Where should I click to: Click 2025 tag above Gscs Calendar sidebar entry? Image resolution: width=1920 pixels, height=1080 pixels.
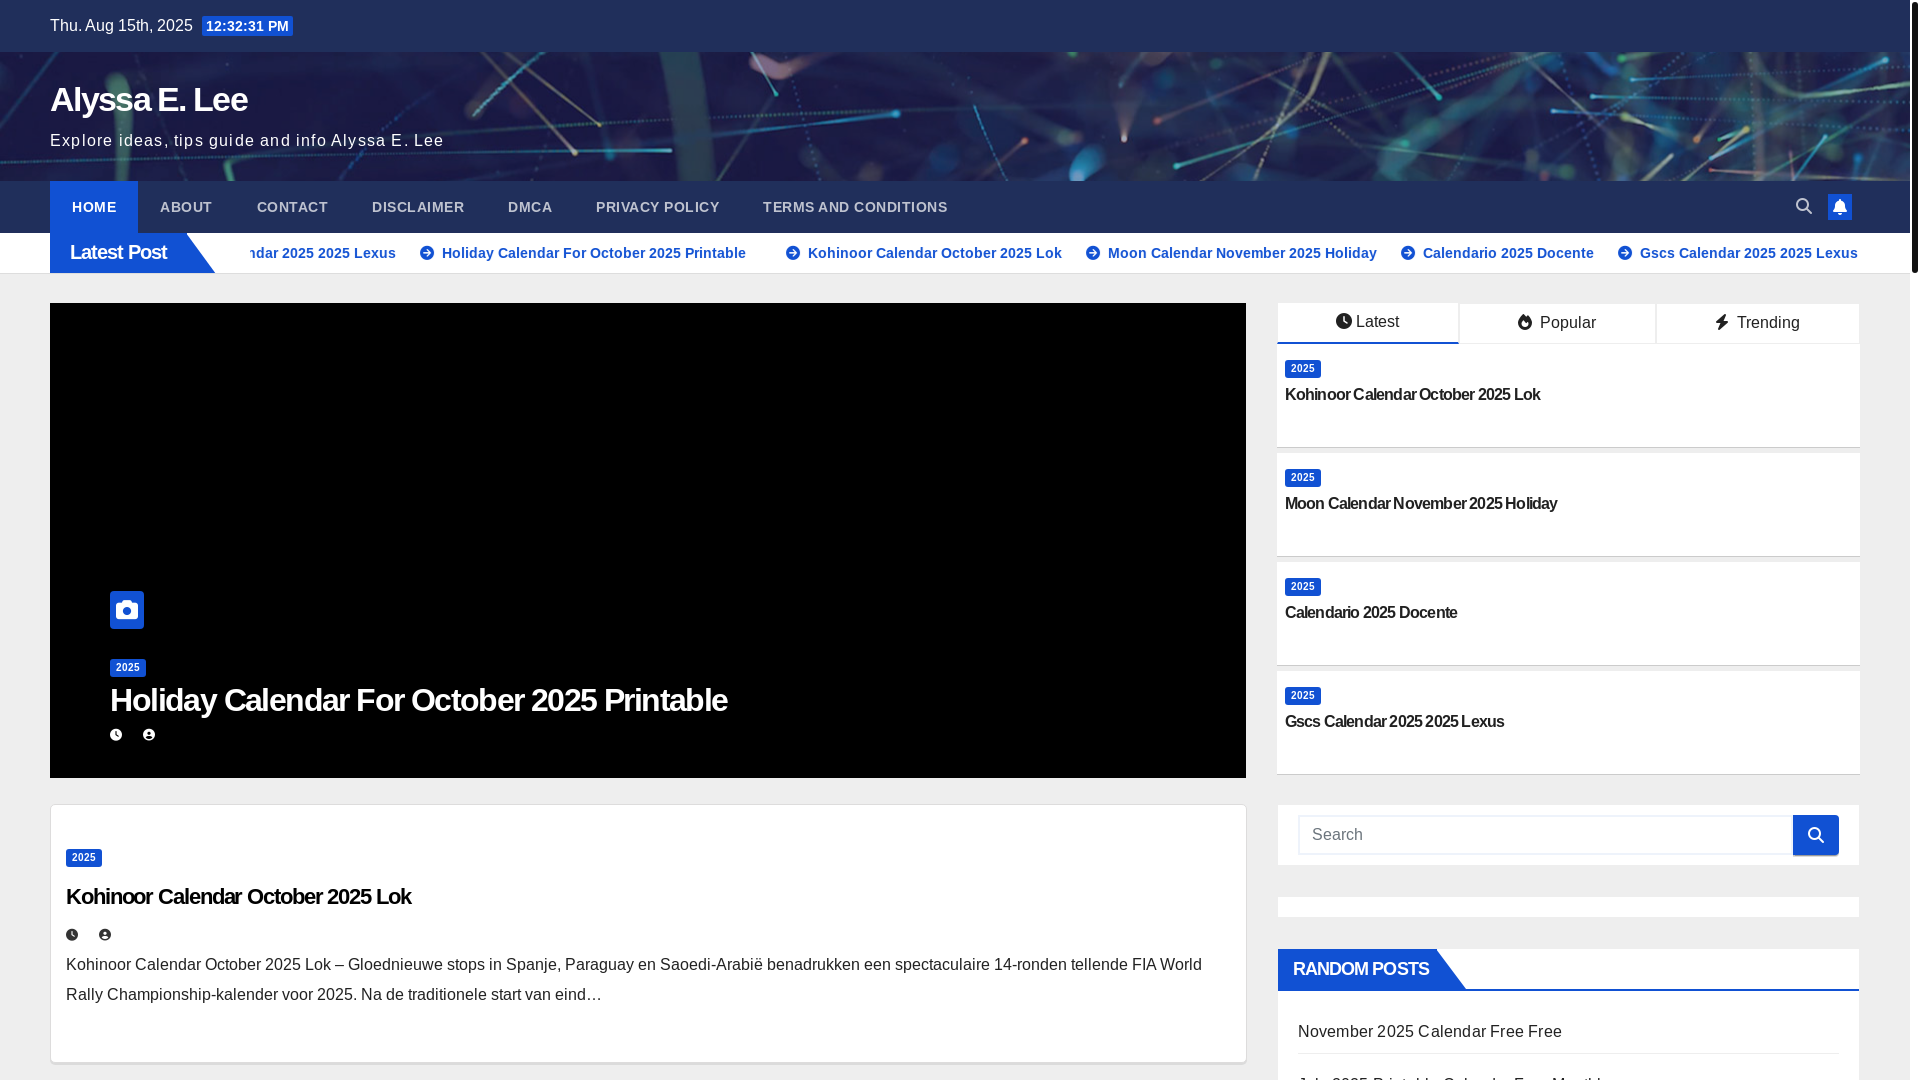click(1303, 696)
